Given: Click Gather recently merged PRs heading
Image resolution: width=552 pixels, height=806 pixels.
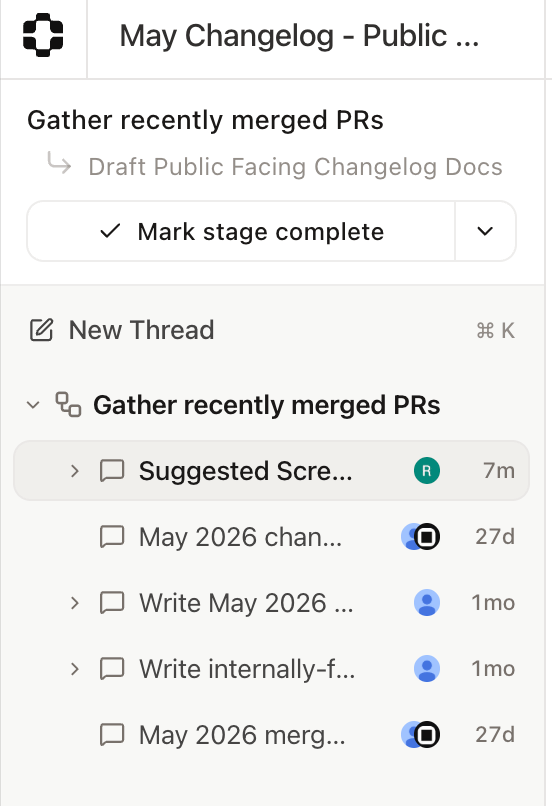Looking at the screenshot, I should point(205,120).
